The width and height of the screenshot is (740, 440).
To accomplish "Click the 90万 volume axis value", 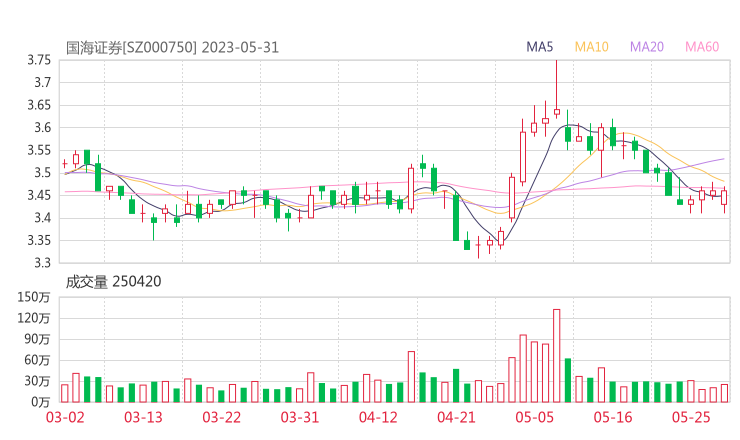I will pyautogui.click(x=37, y=339).
